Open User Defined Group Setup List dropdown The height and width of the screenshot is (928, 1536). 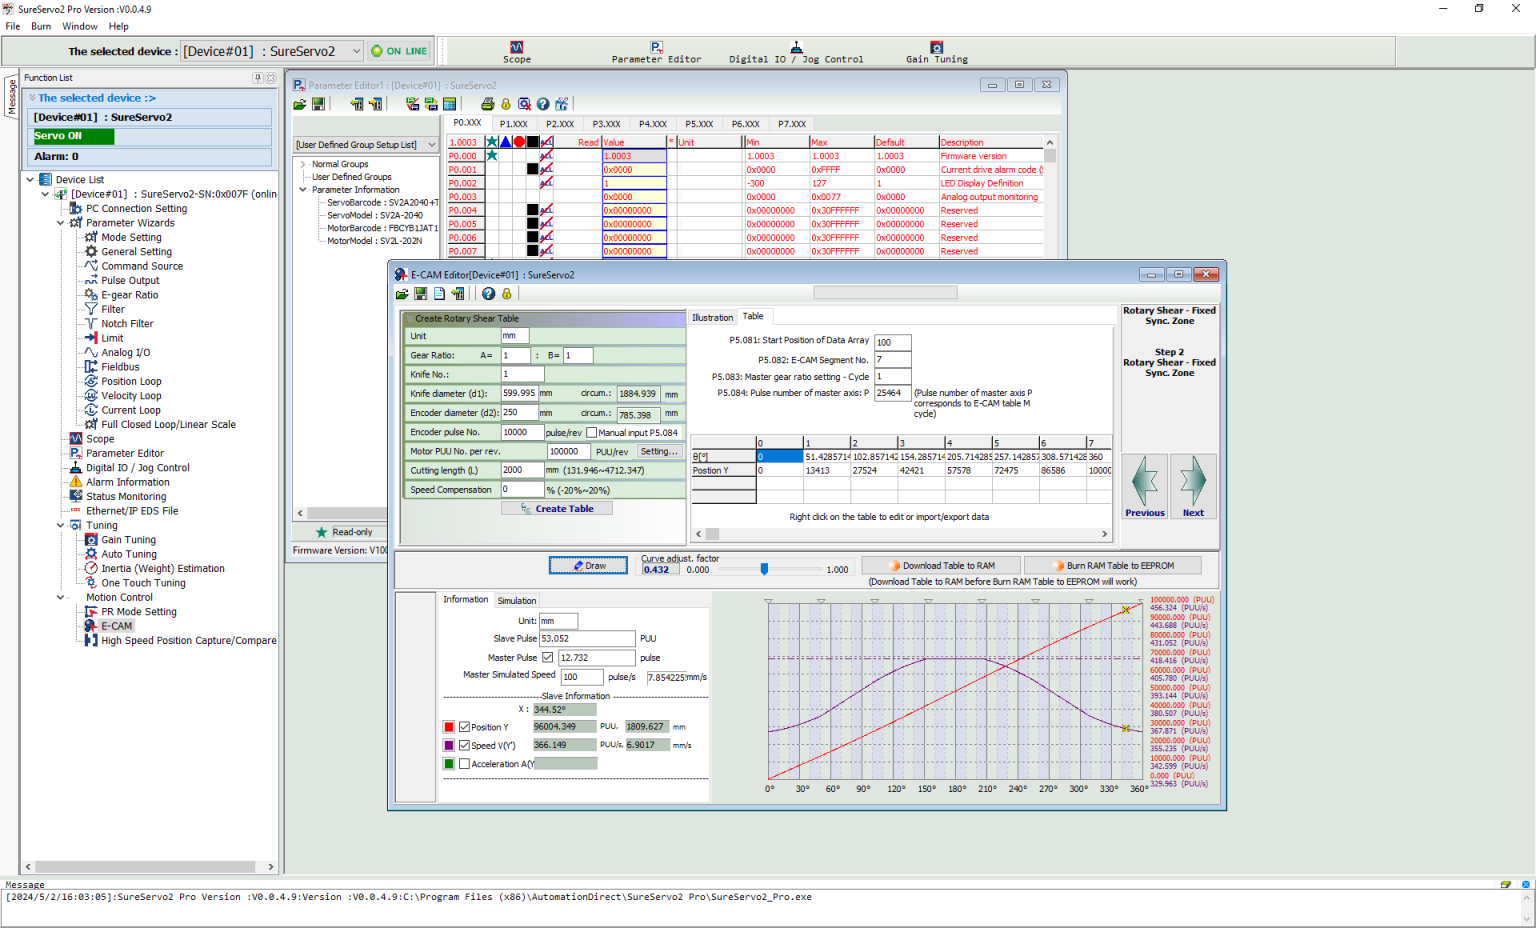click(432, 145)
